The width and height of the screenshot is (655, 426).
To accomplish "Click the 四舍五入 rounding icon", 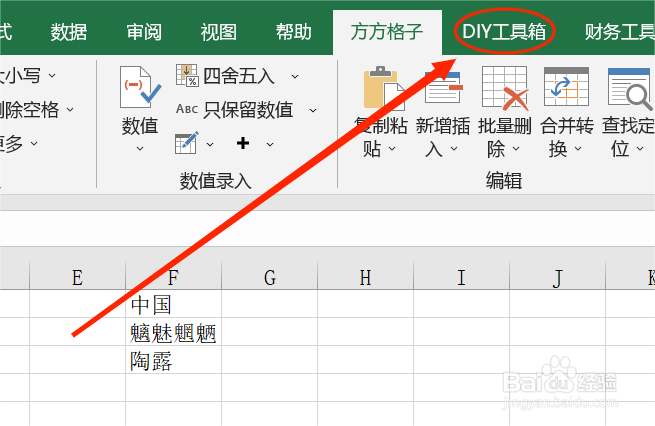I will pos(187,76).
